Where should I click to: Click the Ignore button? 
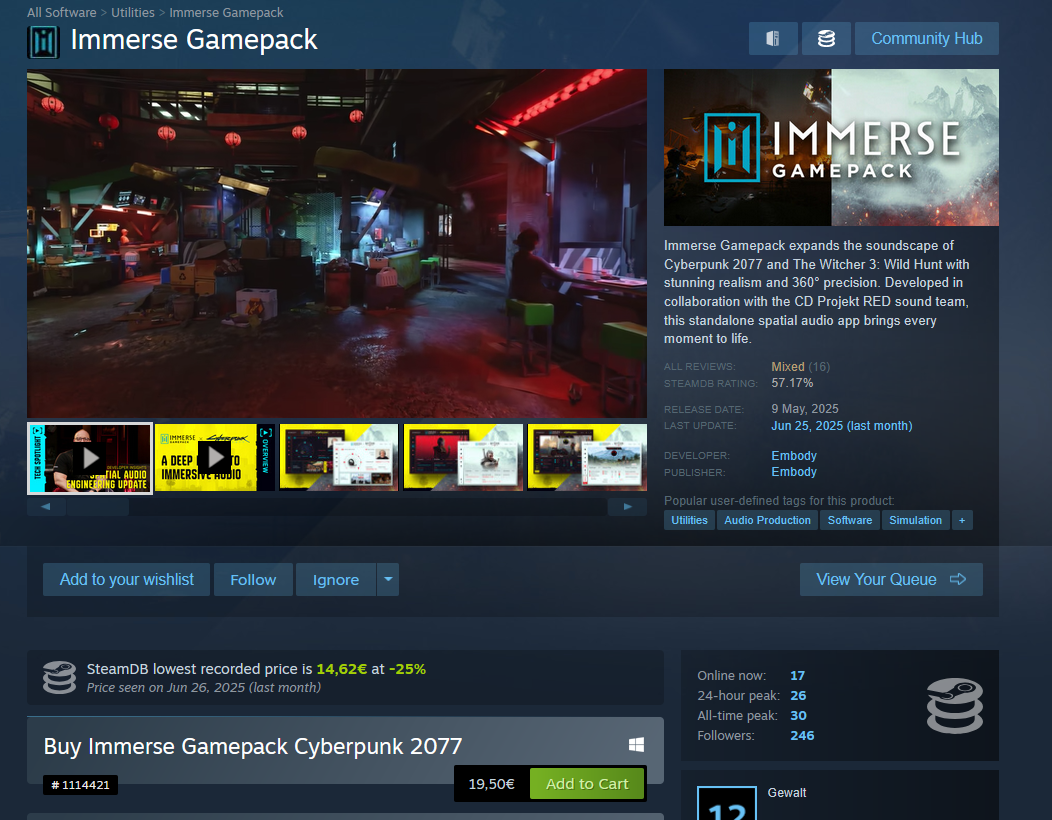point(335,580)
